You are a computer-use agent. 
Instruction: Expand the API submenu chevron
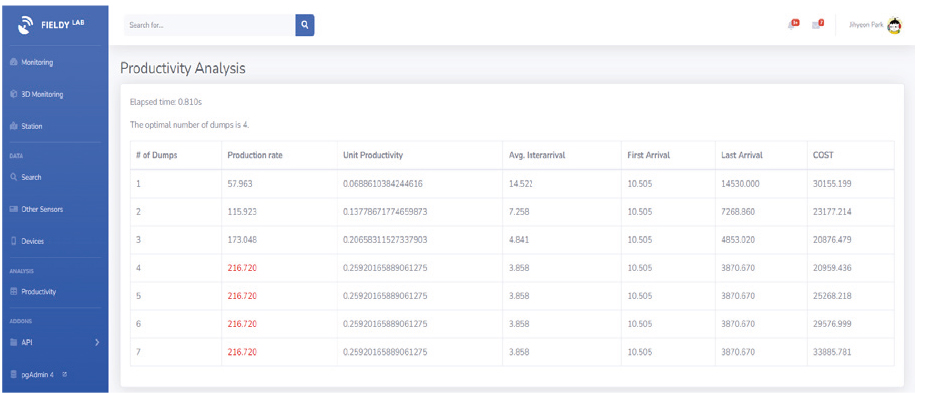[97, 342]
